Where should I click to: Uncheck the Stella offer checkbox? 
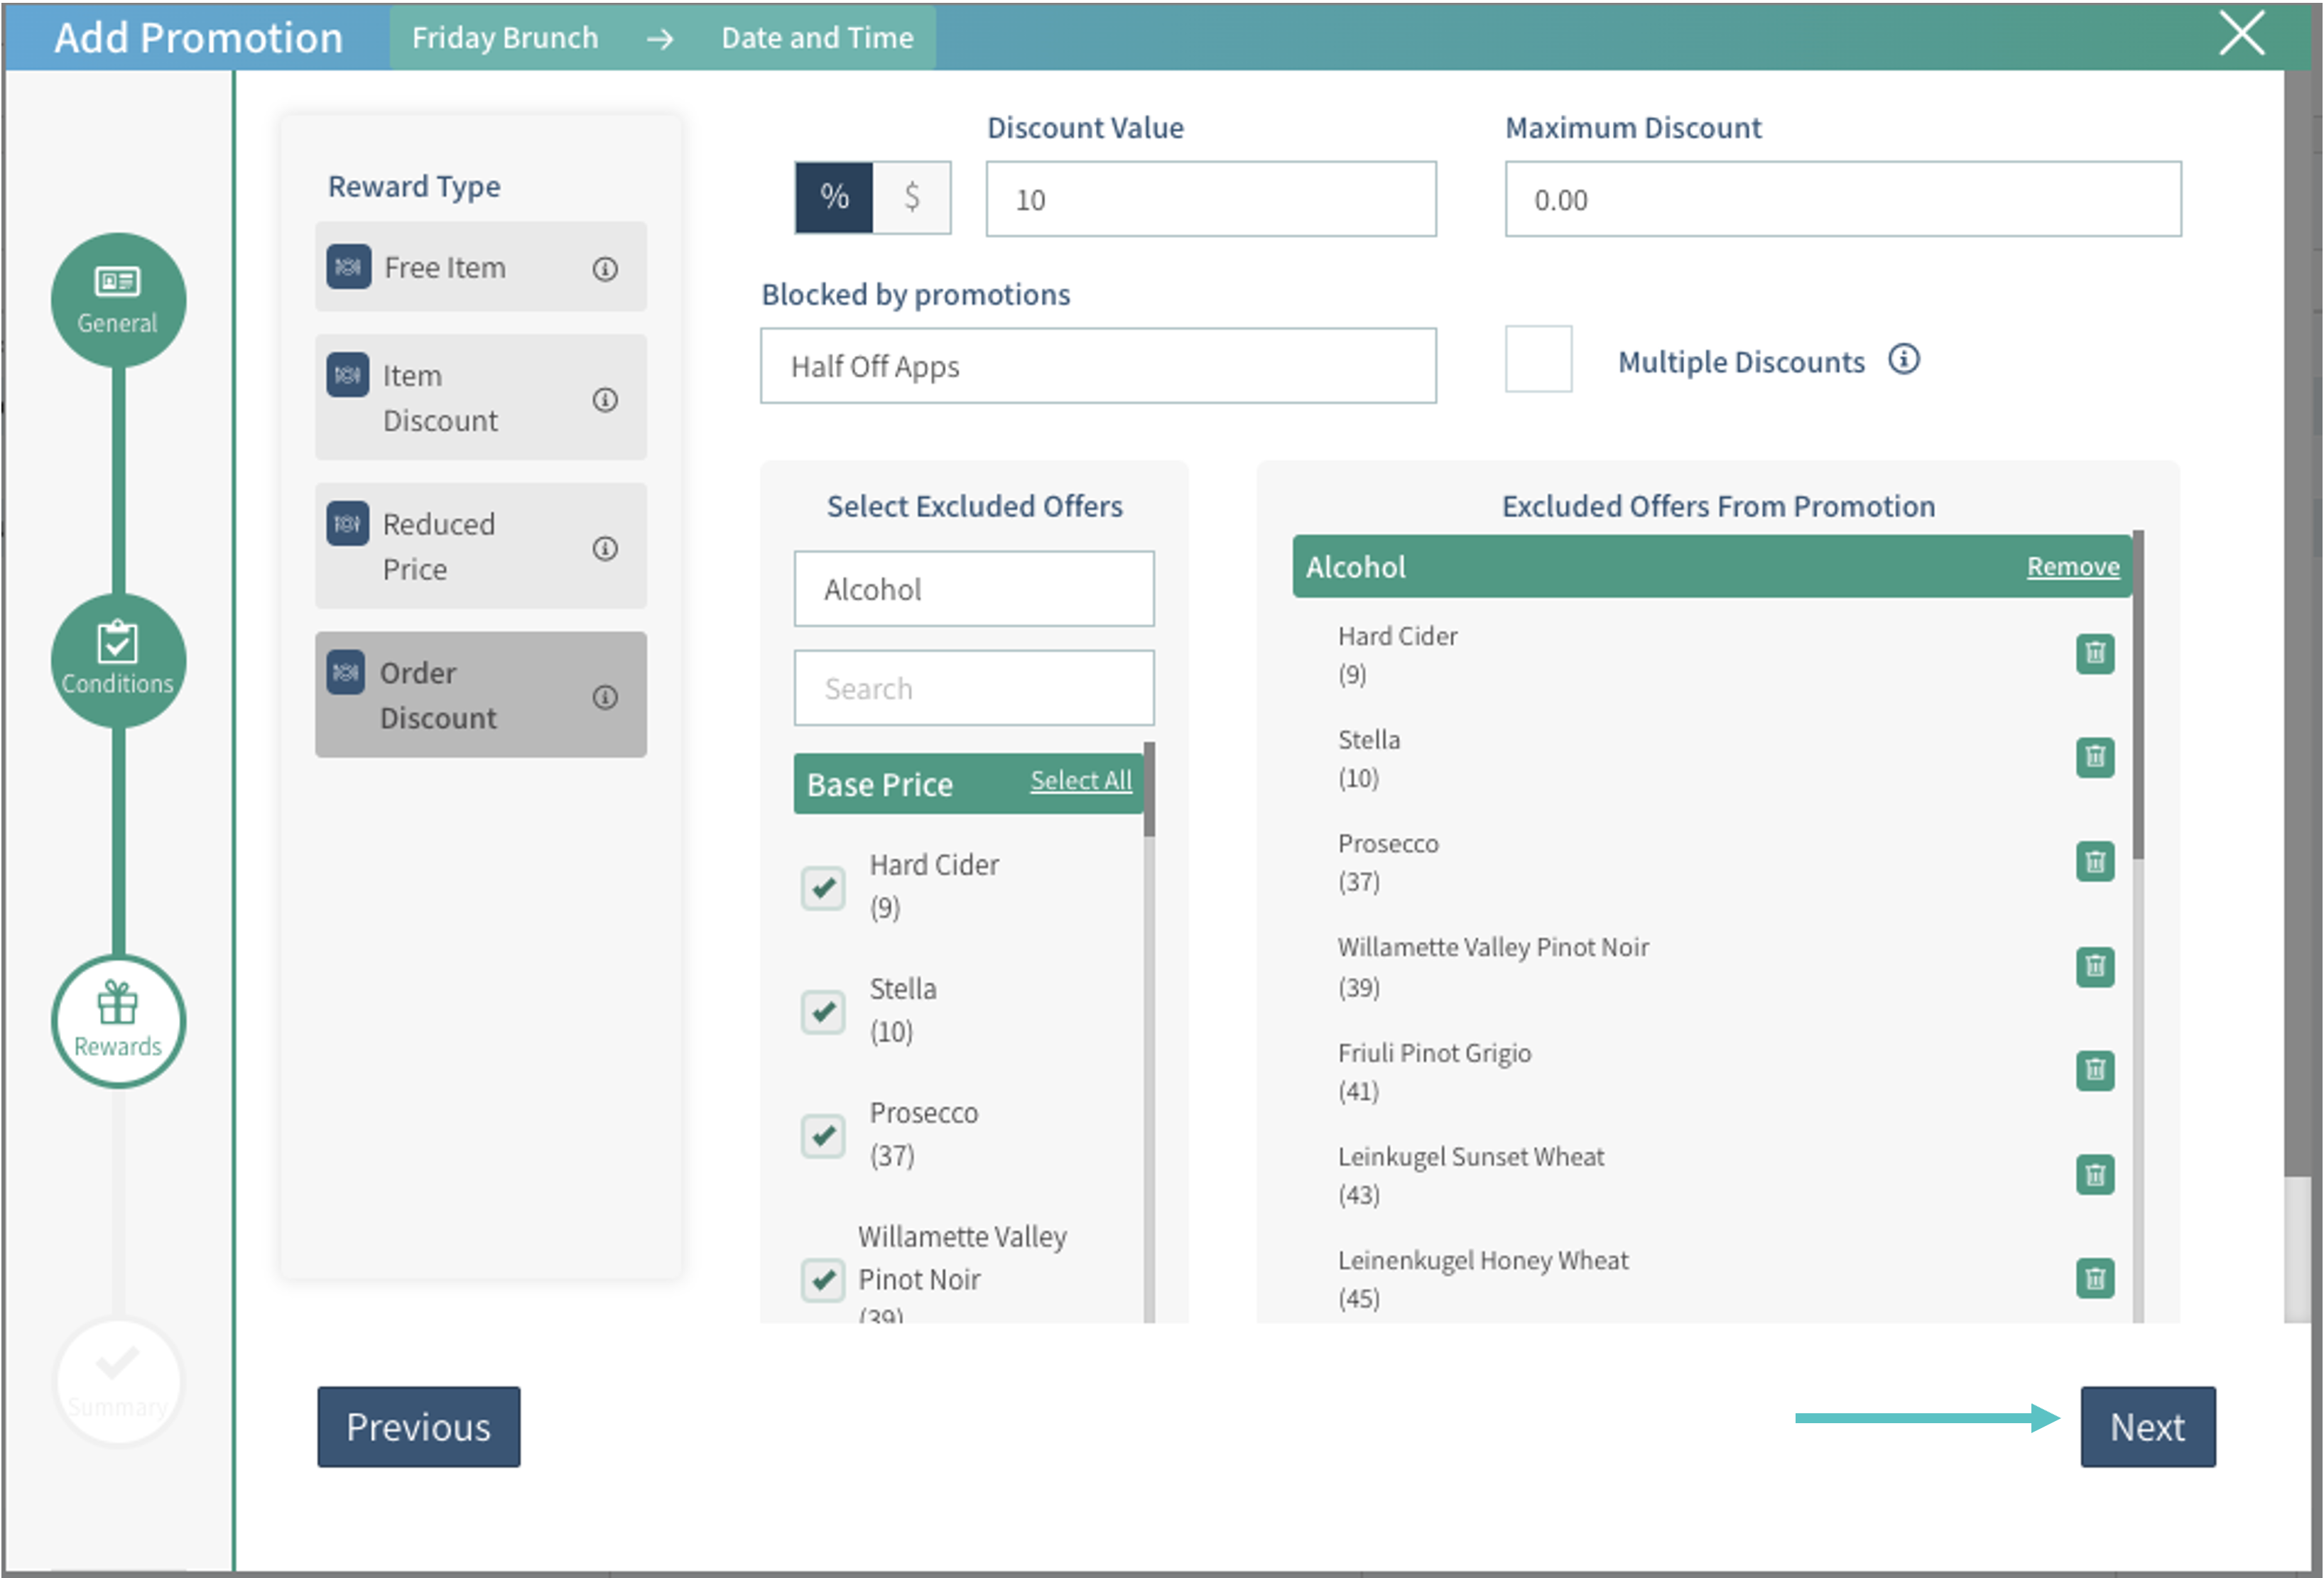click(x=823, y=1011)
